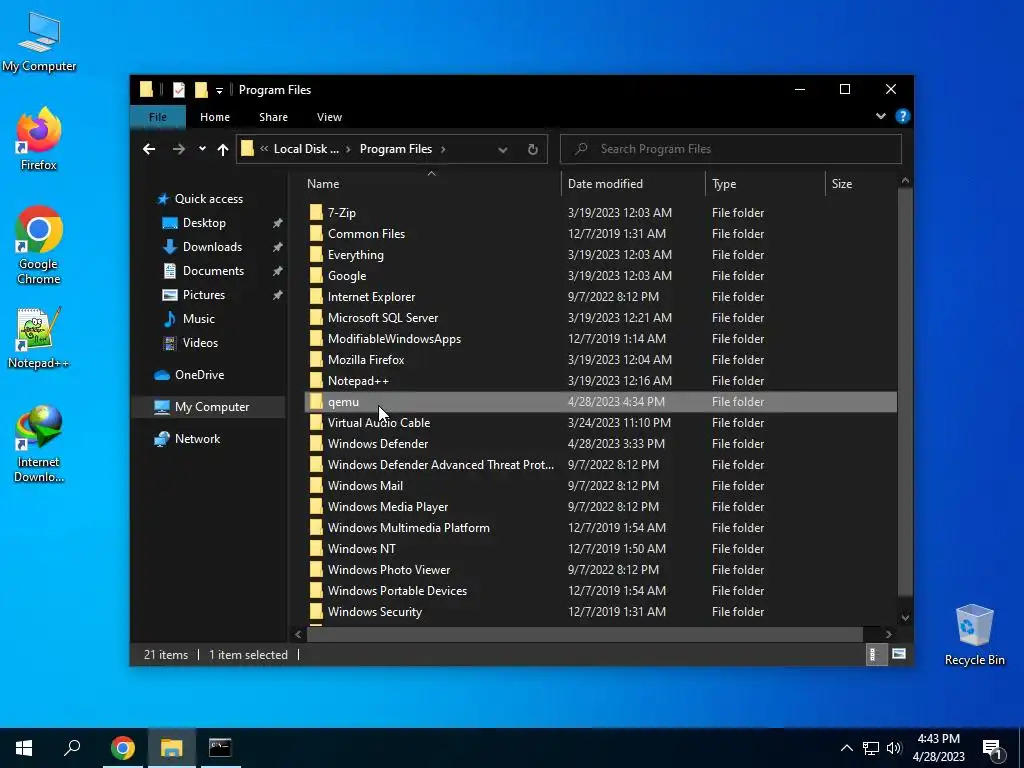This screenshot has height=768, width=1024.
Task: Click New Folder icon in Quick Access Toolbar
Action: (201, 89)
